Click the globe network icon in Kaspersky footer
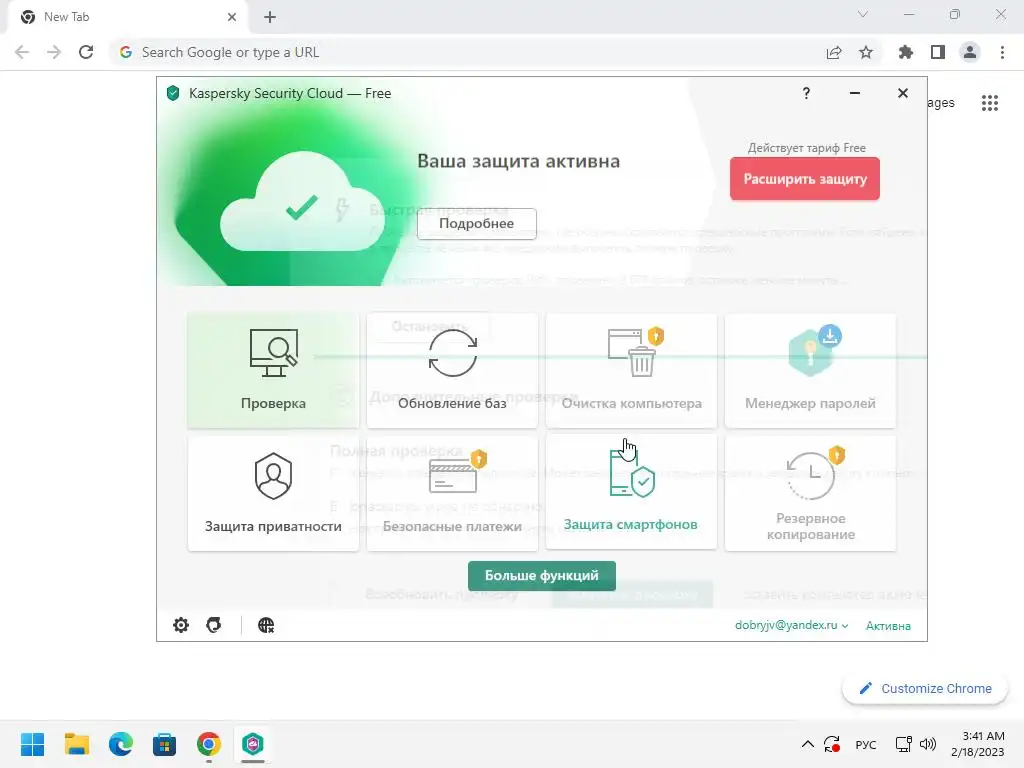 [266, 625]
